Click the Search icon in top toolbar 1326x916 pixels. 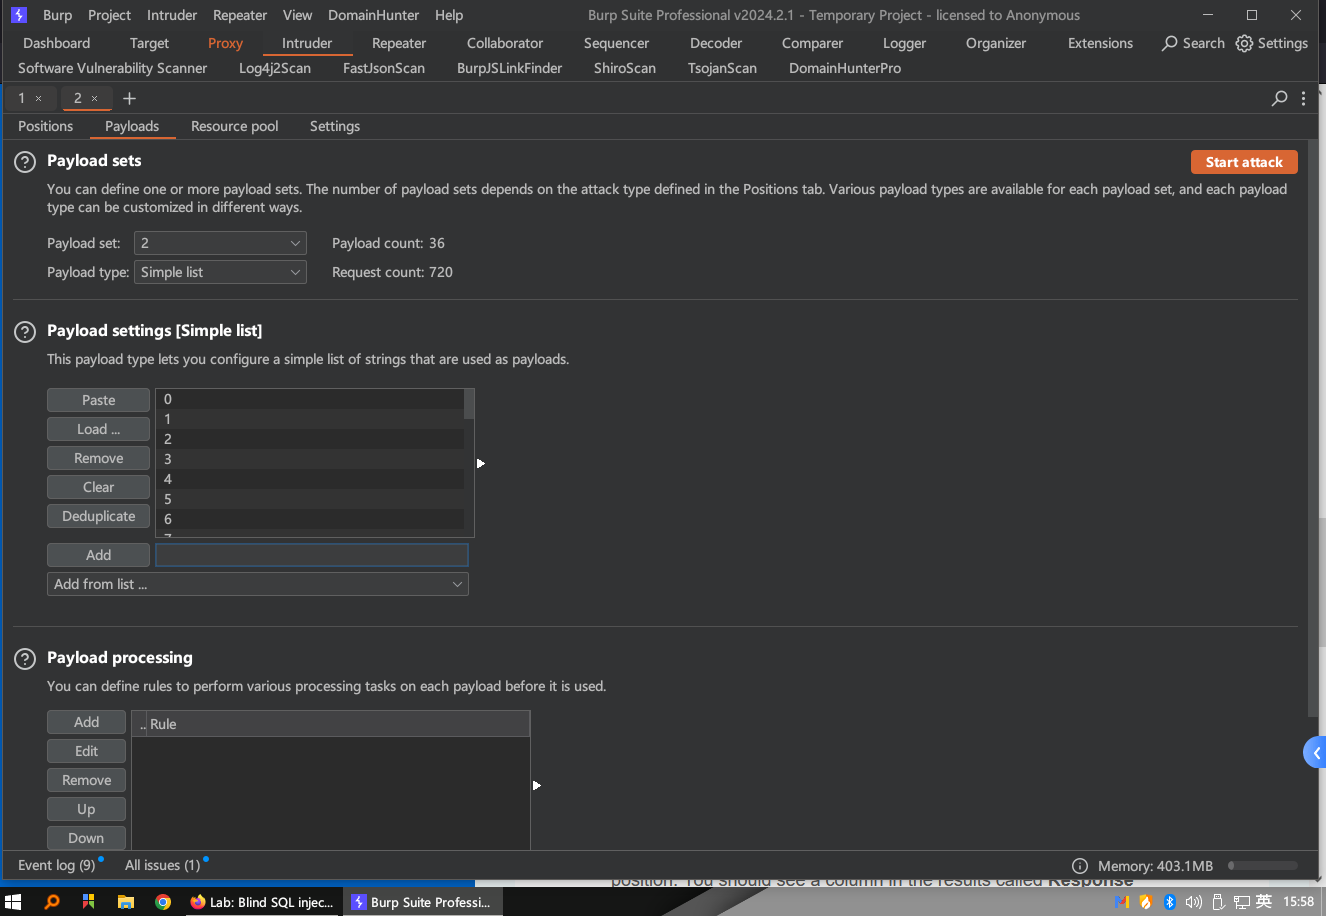[1193, 43]
